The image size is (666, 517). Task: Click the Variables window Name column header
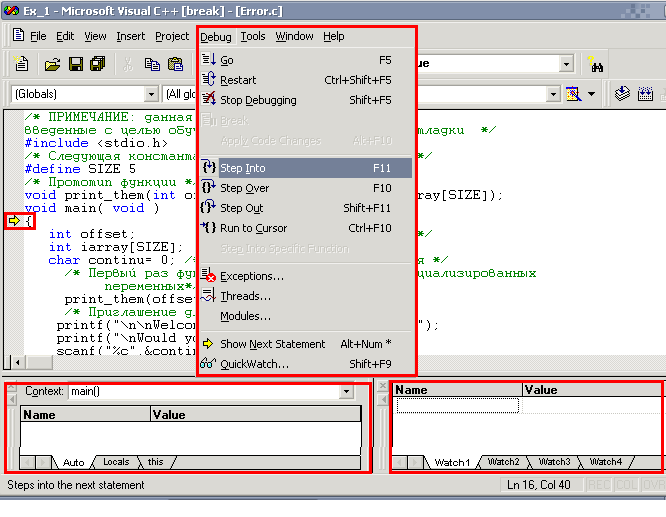[85, 415]
